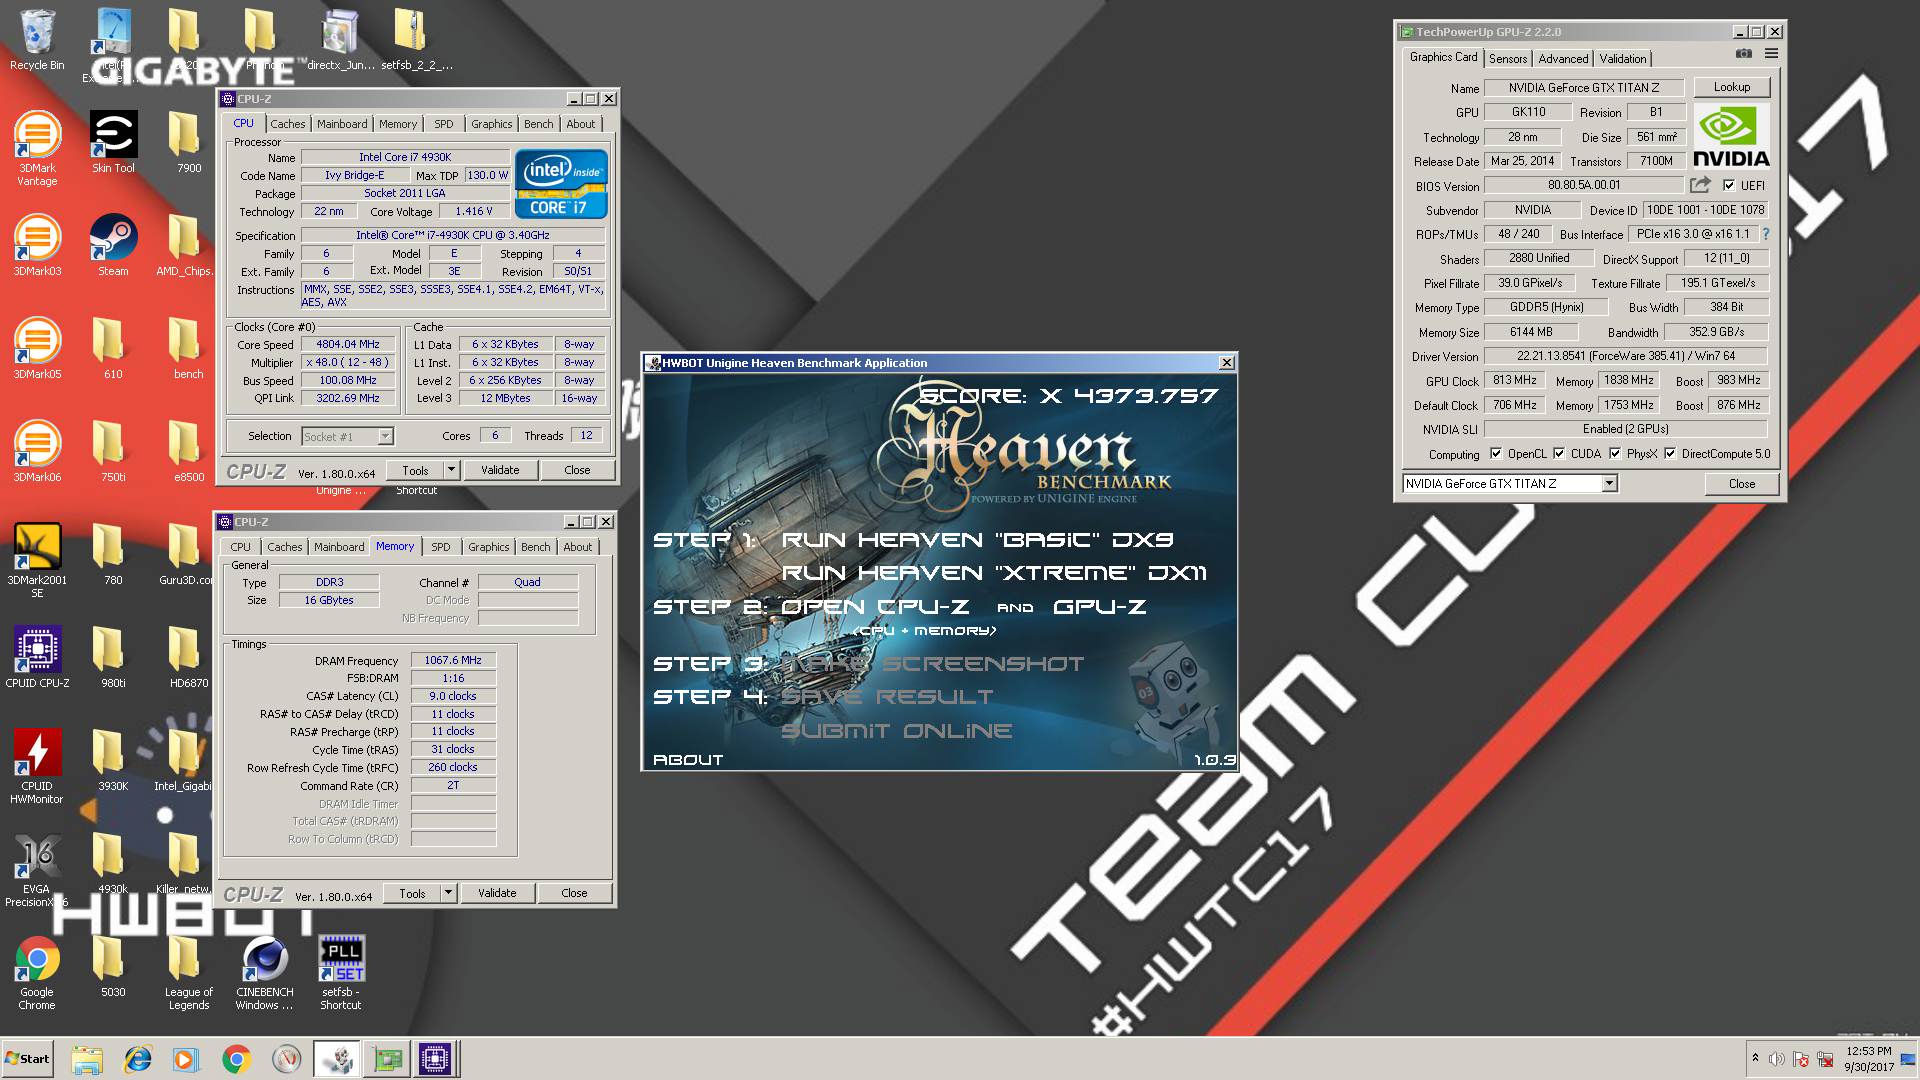Click Tools button in the CPU-Z window with the Memory tab open

pyautogui.click(x=412, y=893)
